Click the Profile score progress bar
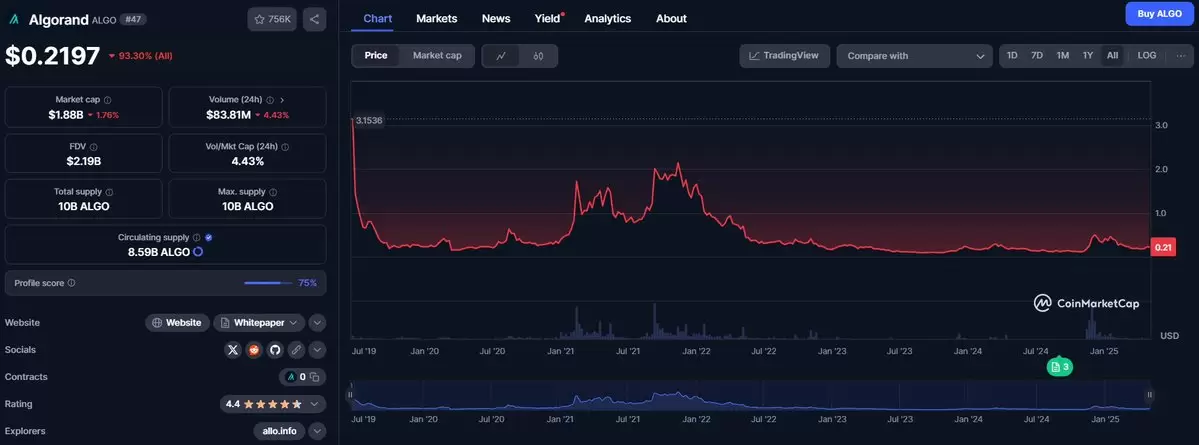This screenshot has height=445, width=1199. tap(268, 283)
